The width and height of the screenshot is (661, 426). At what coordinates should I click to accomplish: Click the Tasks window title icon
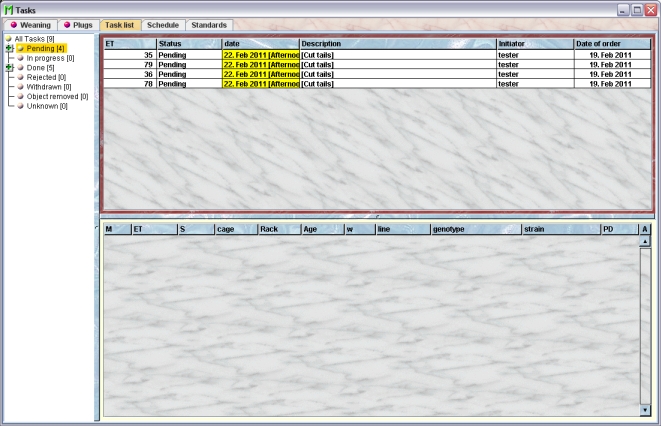point(9,8)
